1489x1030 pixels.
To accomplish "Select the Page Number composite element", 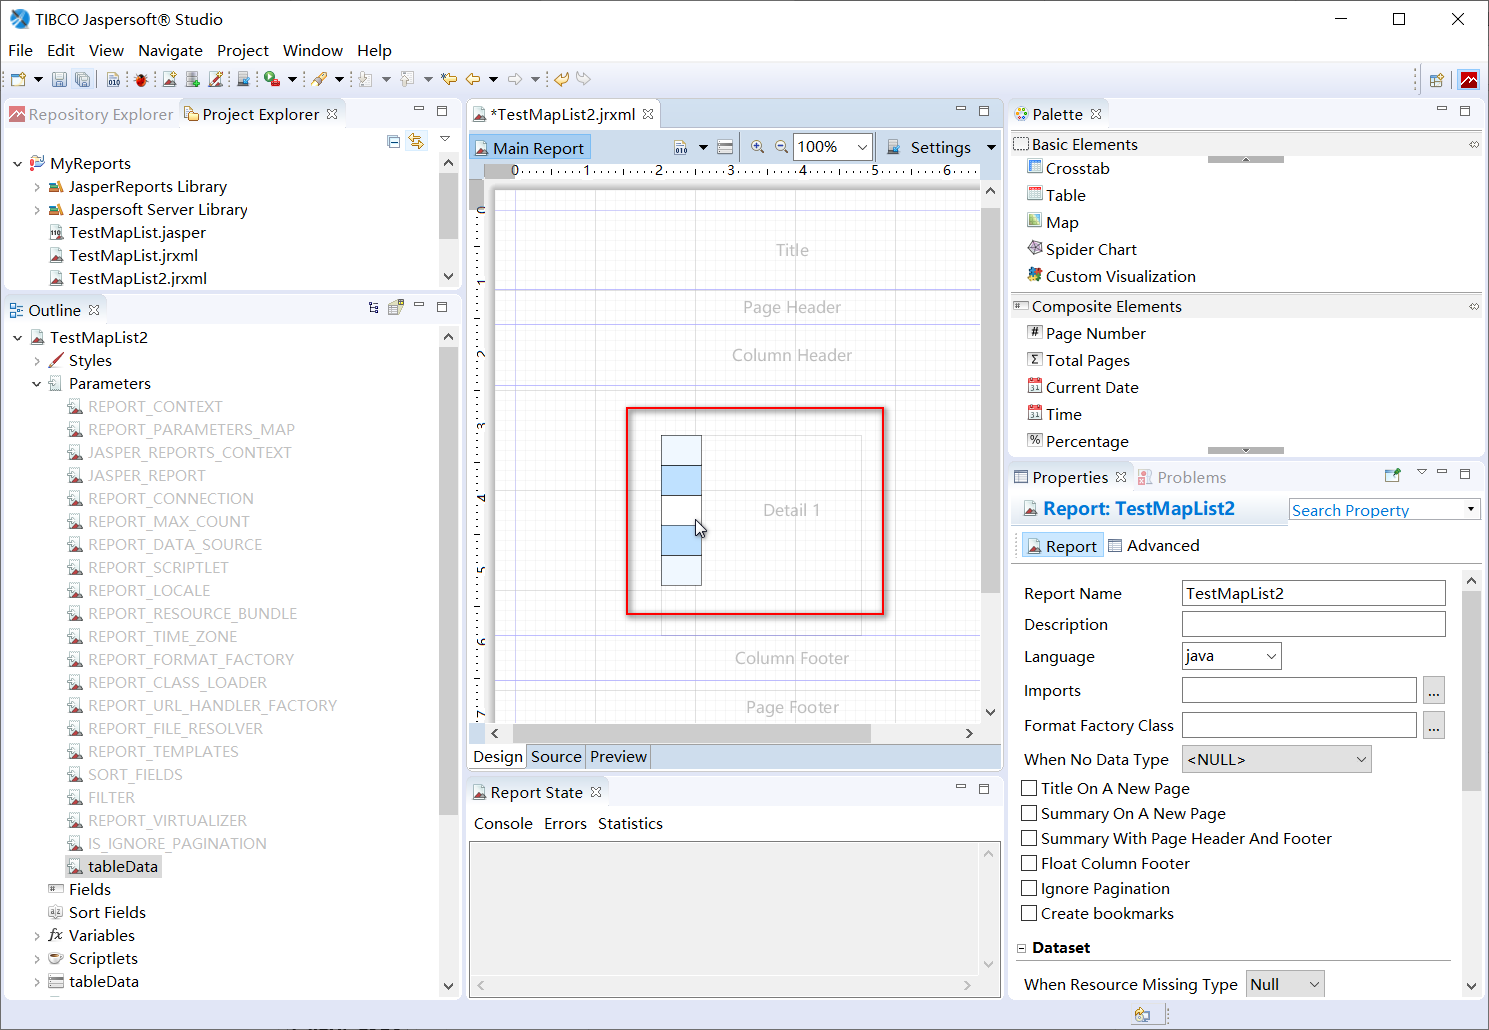I will pos(1086,333).
